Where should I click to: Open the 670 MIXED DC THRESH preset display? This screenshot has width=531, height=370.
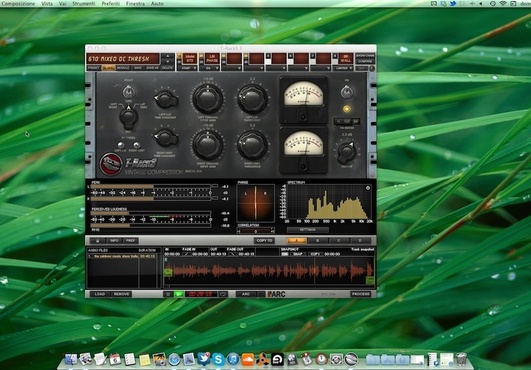(123, 59)
